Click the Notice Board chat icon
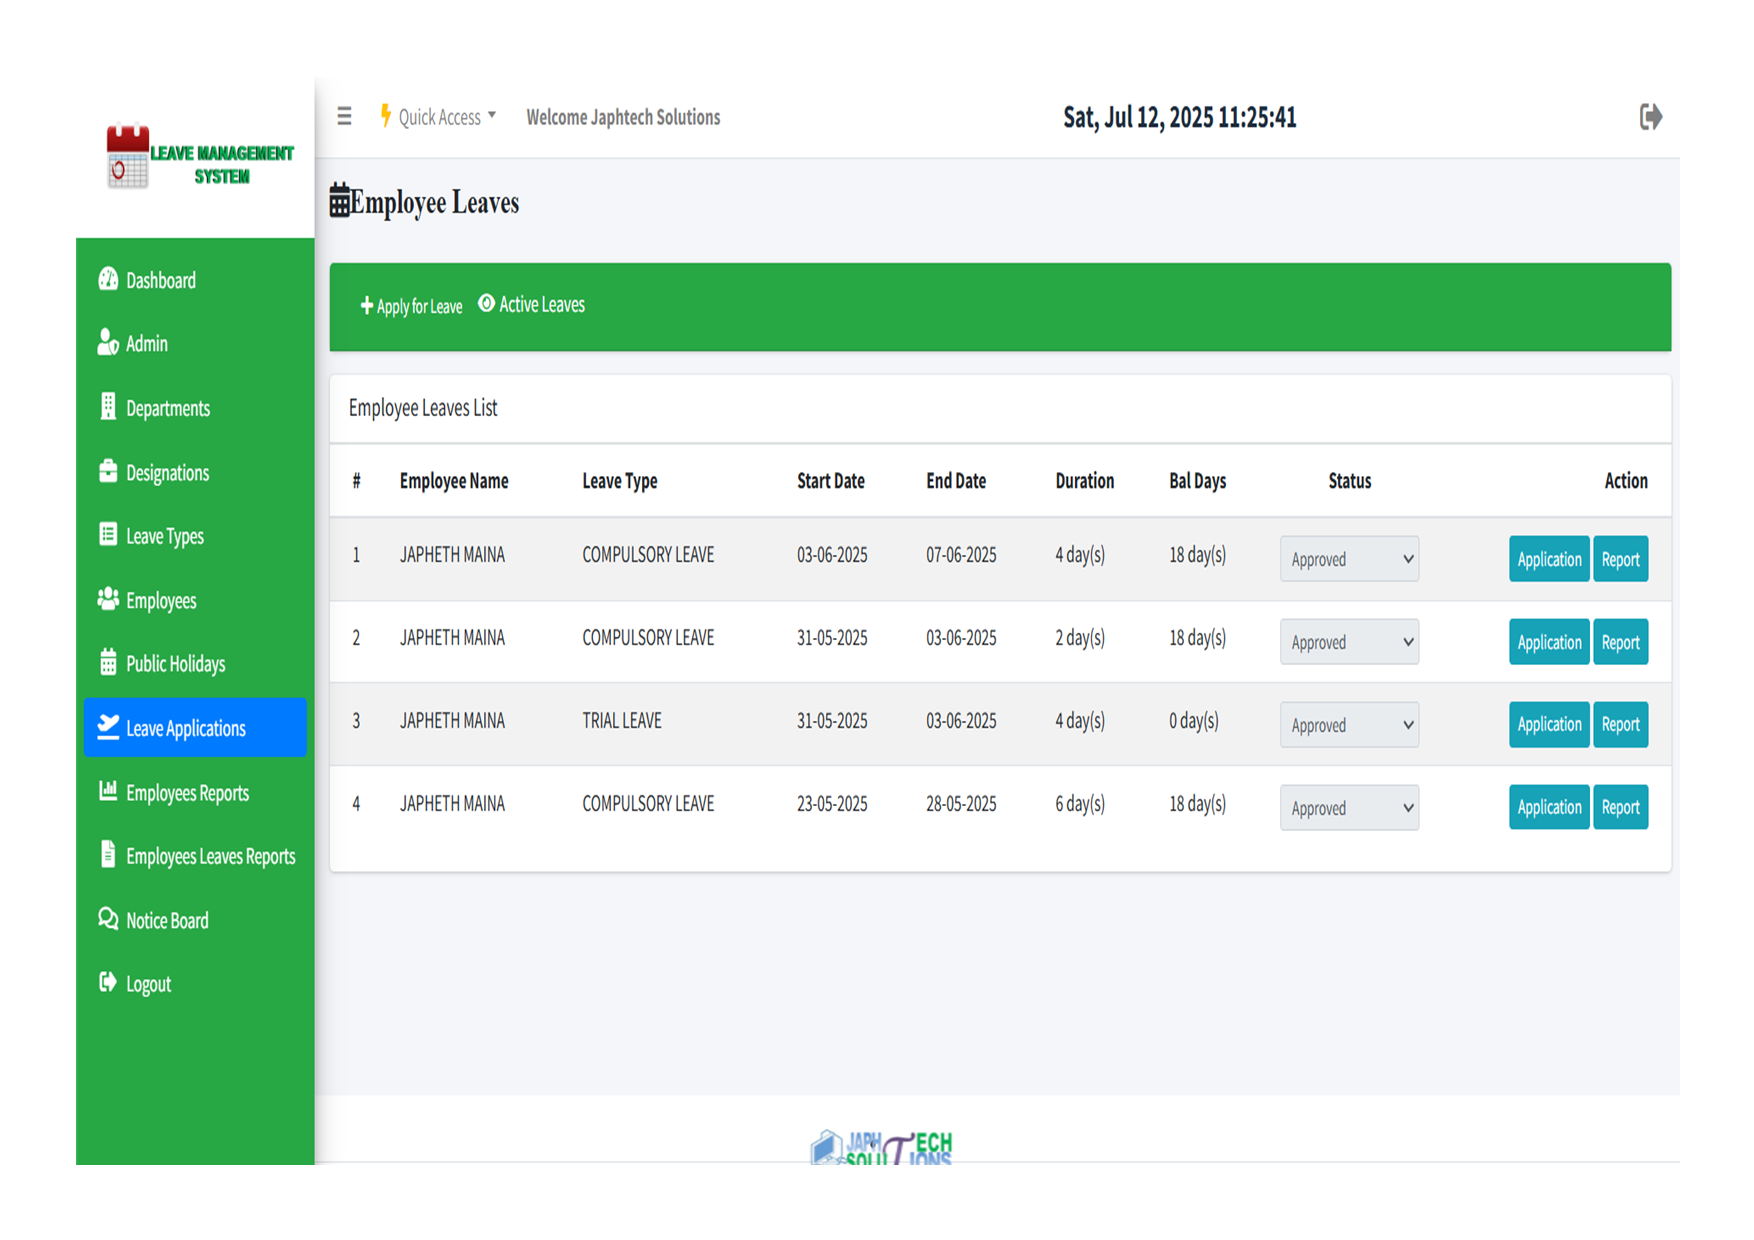Image resolution: width=1754 pixels, height=1240 pixels. [x=108, y=918]
